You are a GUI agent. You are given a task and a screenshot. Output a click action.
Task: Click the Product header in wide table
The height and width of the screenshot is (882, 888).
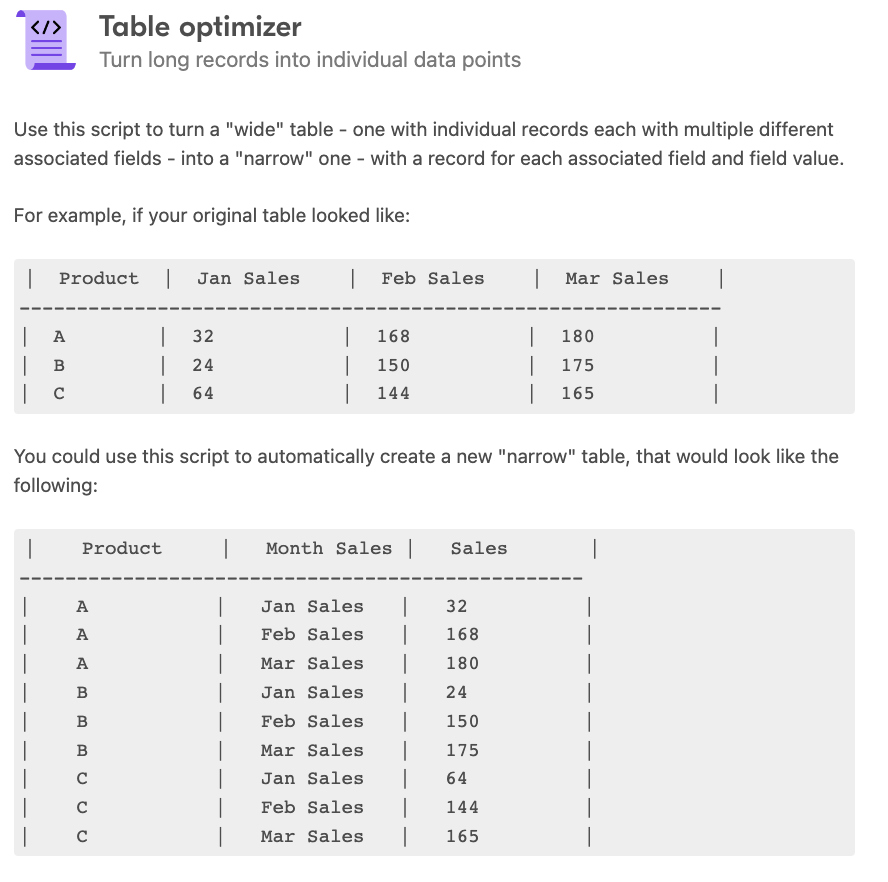click(x=99, y=278)
